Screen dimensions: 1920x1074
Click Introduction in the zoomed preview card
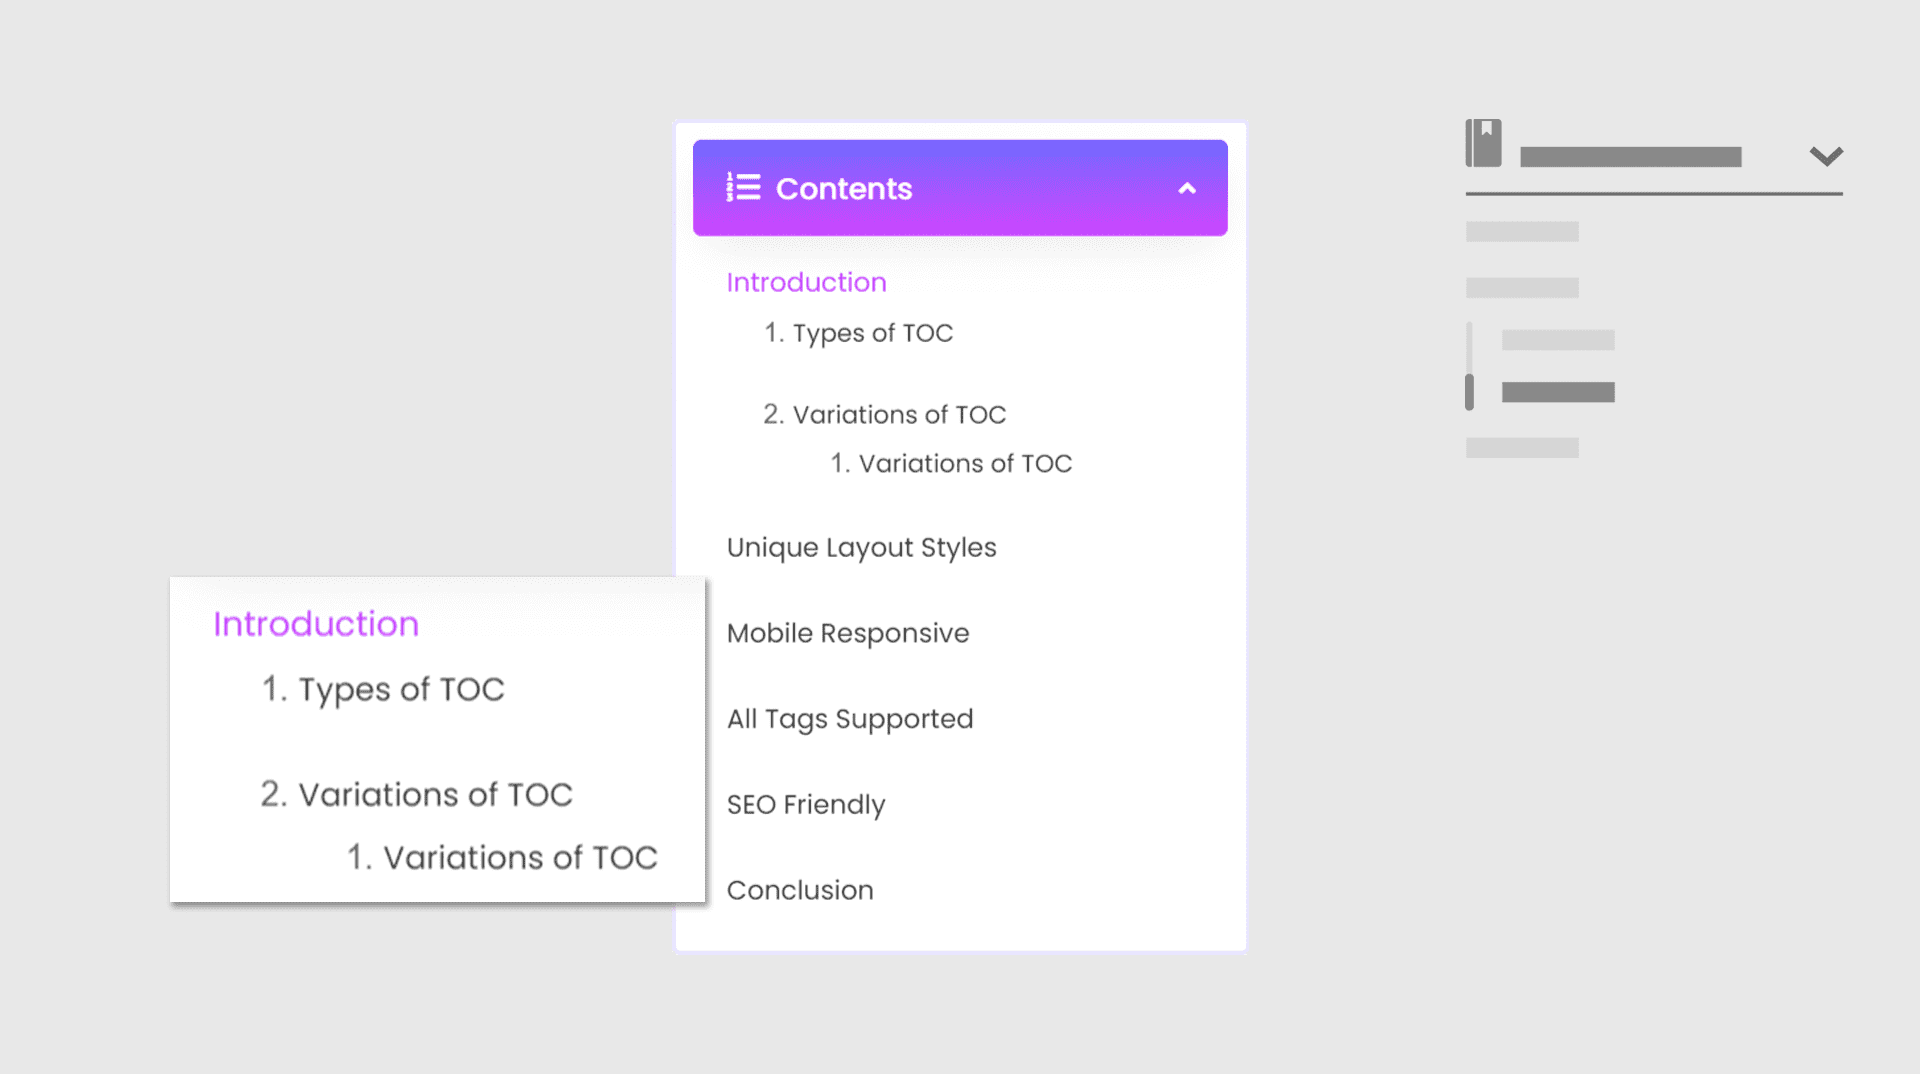pyautogui.click(x=316, y=624)
